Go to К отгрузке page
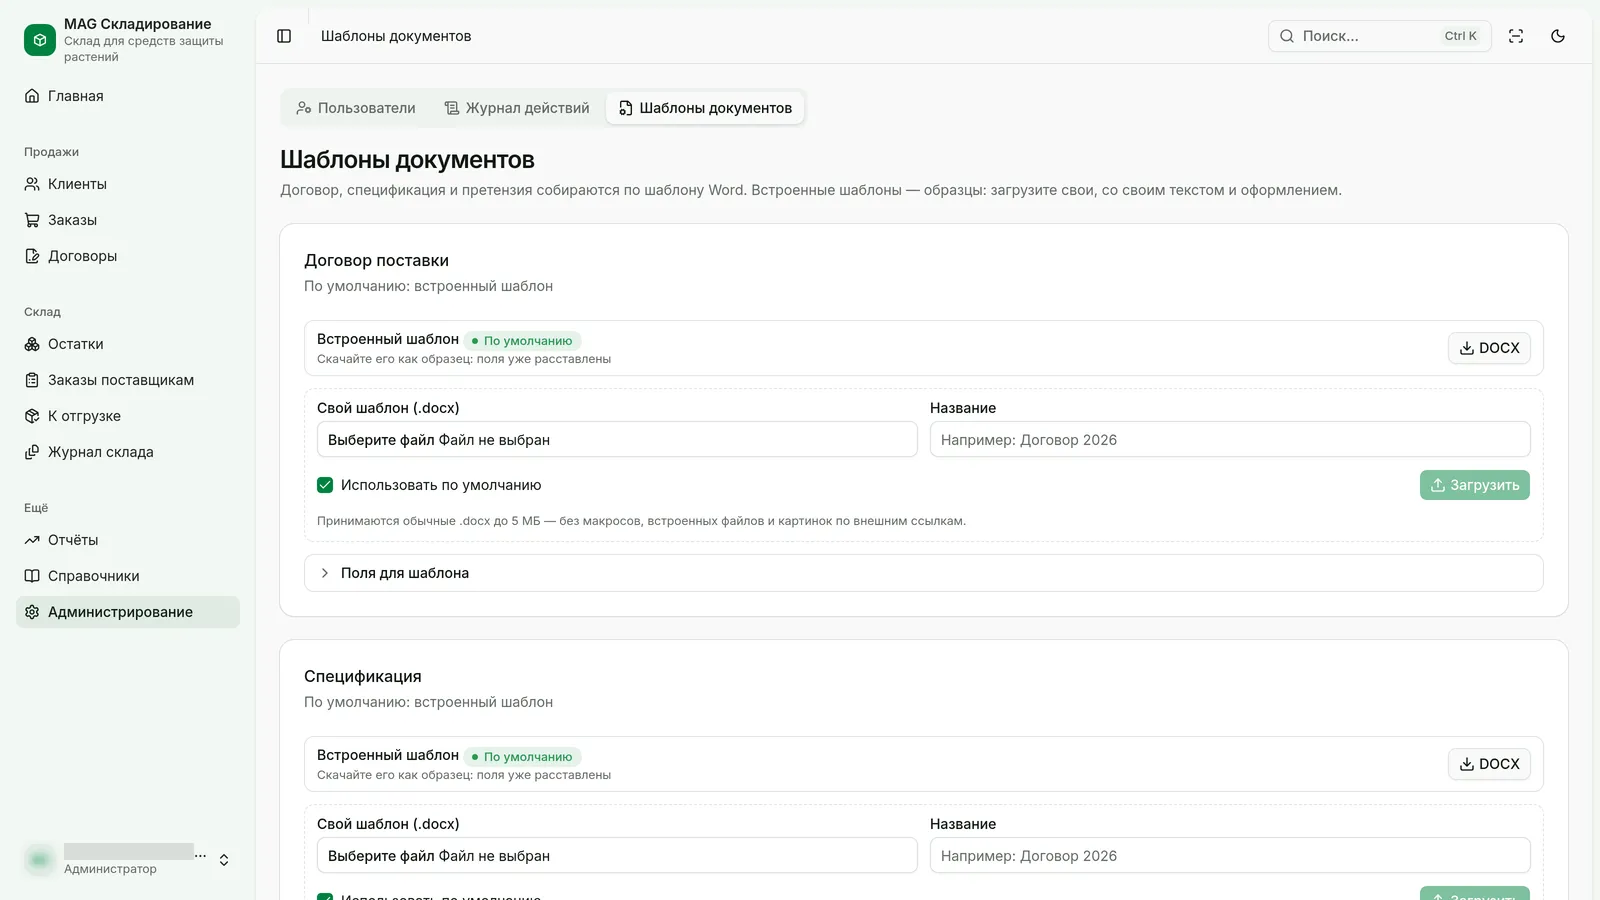The height and width of the screenshot is (900, 1600). point(128,416)
